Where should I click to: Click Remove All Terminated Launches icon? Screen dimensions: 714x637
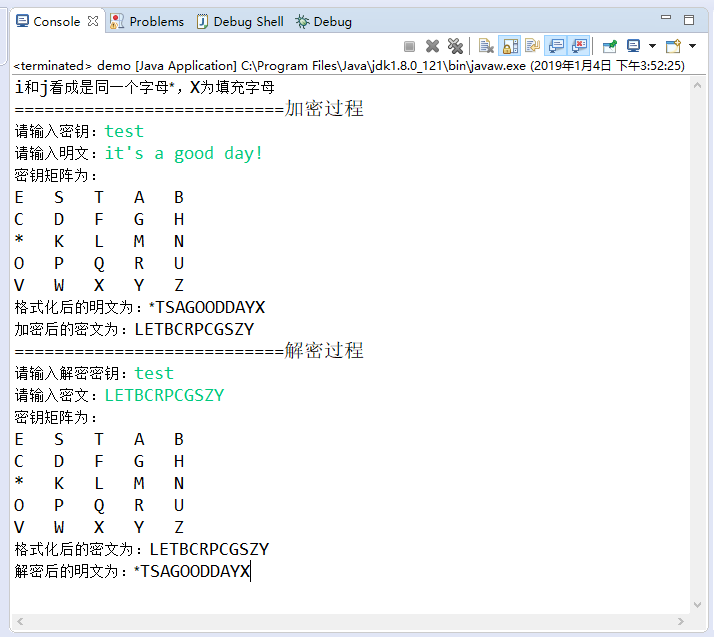tap(455, 46)
